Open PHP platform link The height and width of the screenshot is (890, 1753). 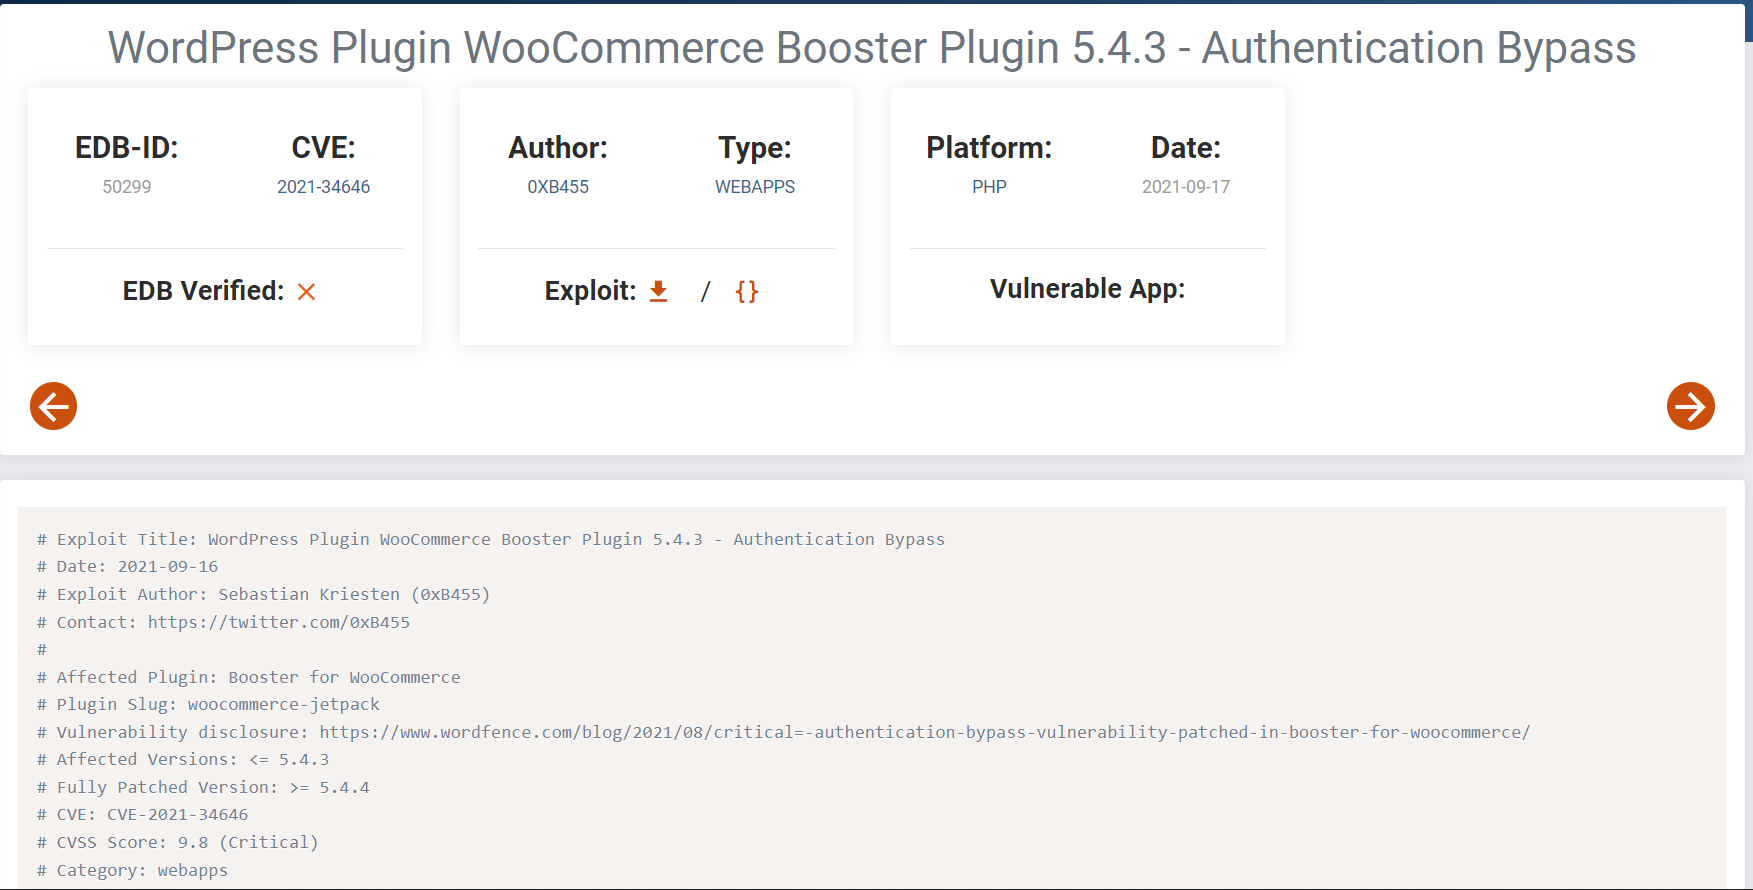coord(989,187)
